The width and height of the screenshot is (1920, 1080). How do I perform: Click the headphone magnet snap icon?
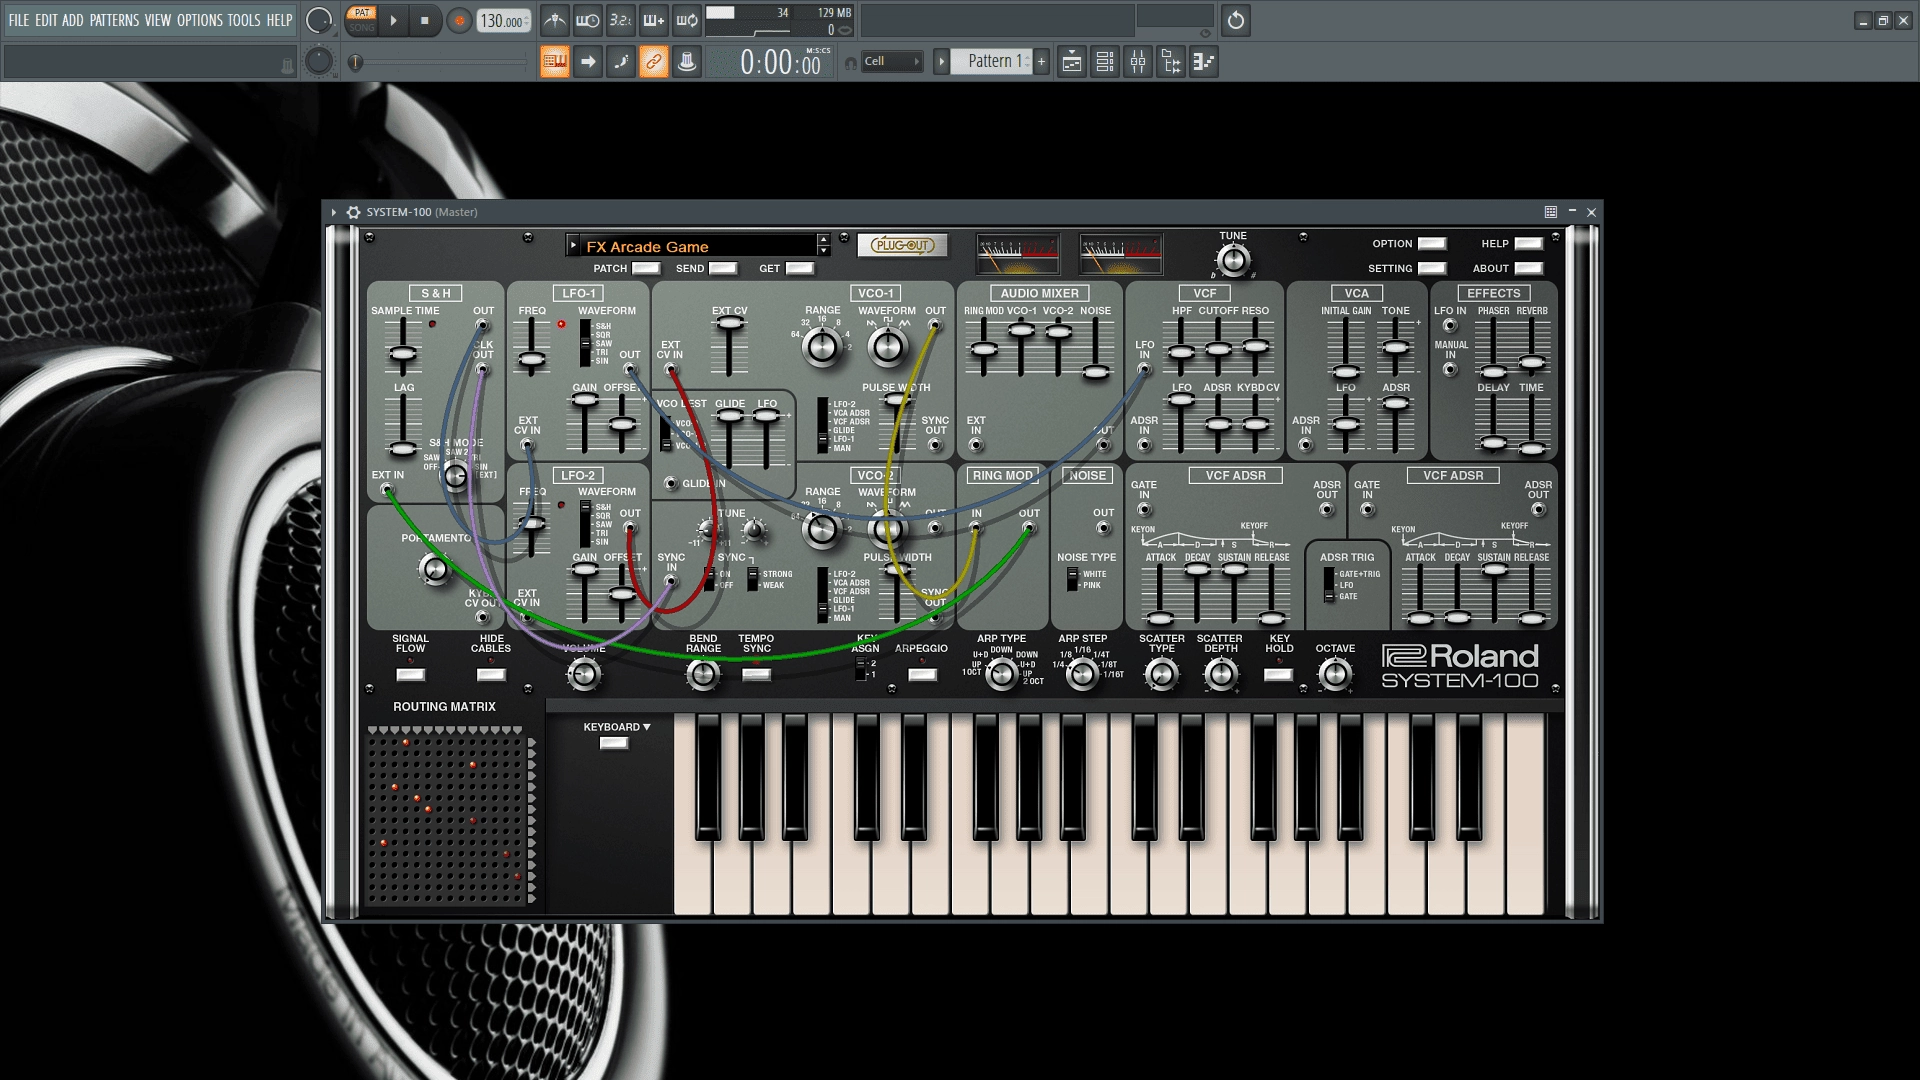(x=851, y=63)
